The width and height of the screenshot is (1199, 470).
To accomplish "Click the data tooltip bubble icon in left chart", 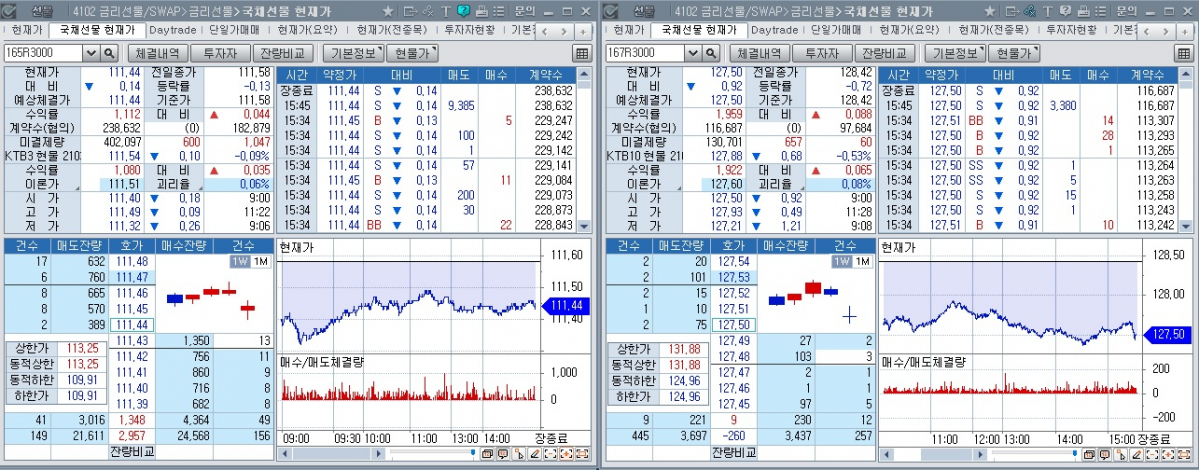I will tap(502, 454).
